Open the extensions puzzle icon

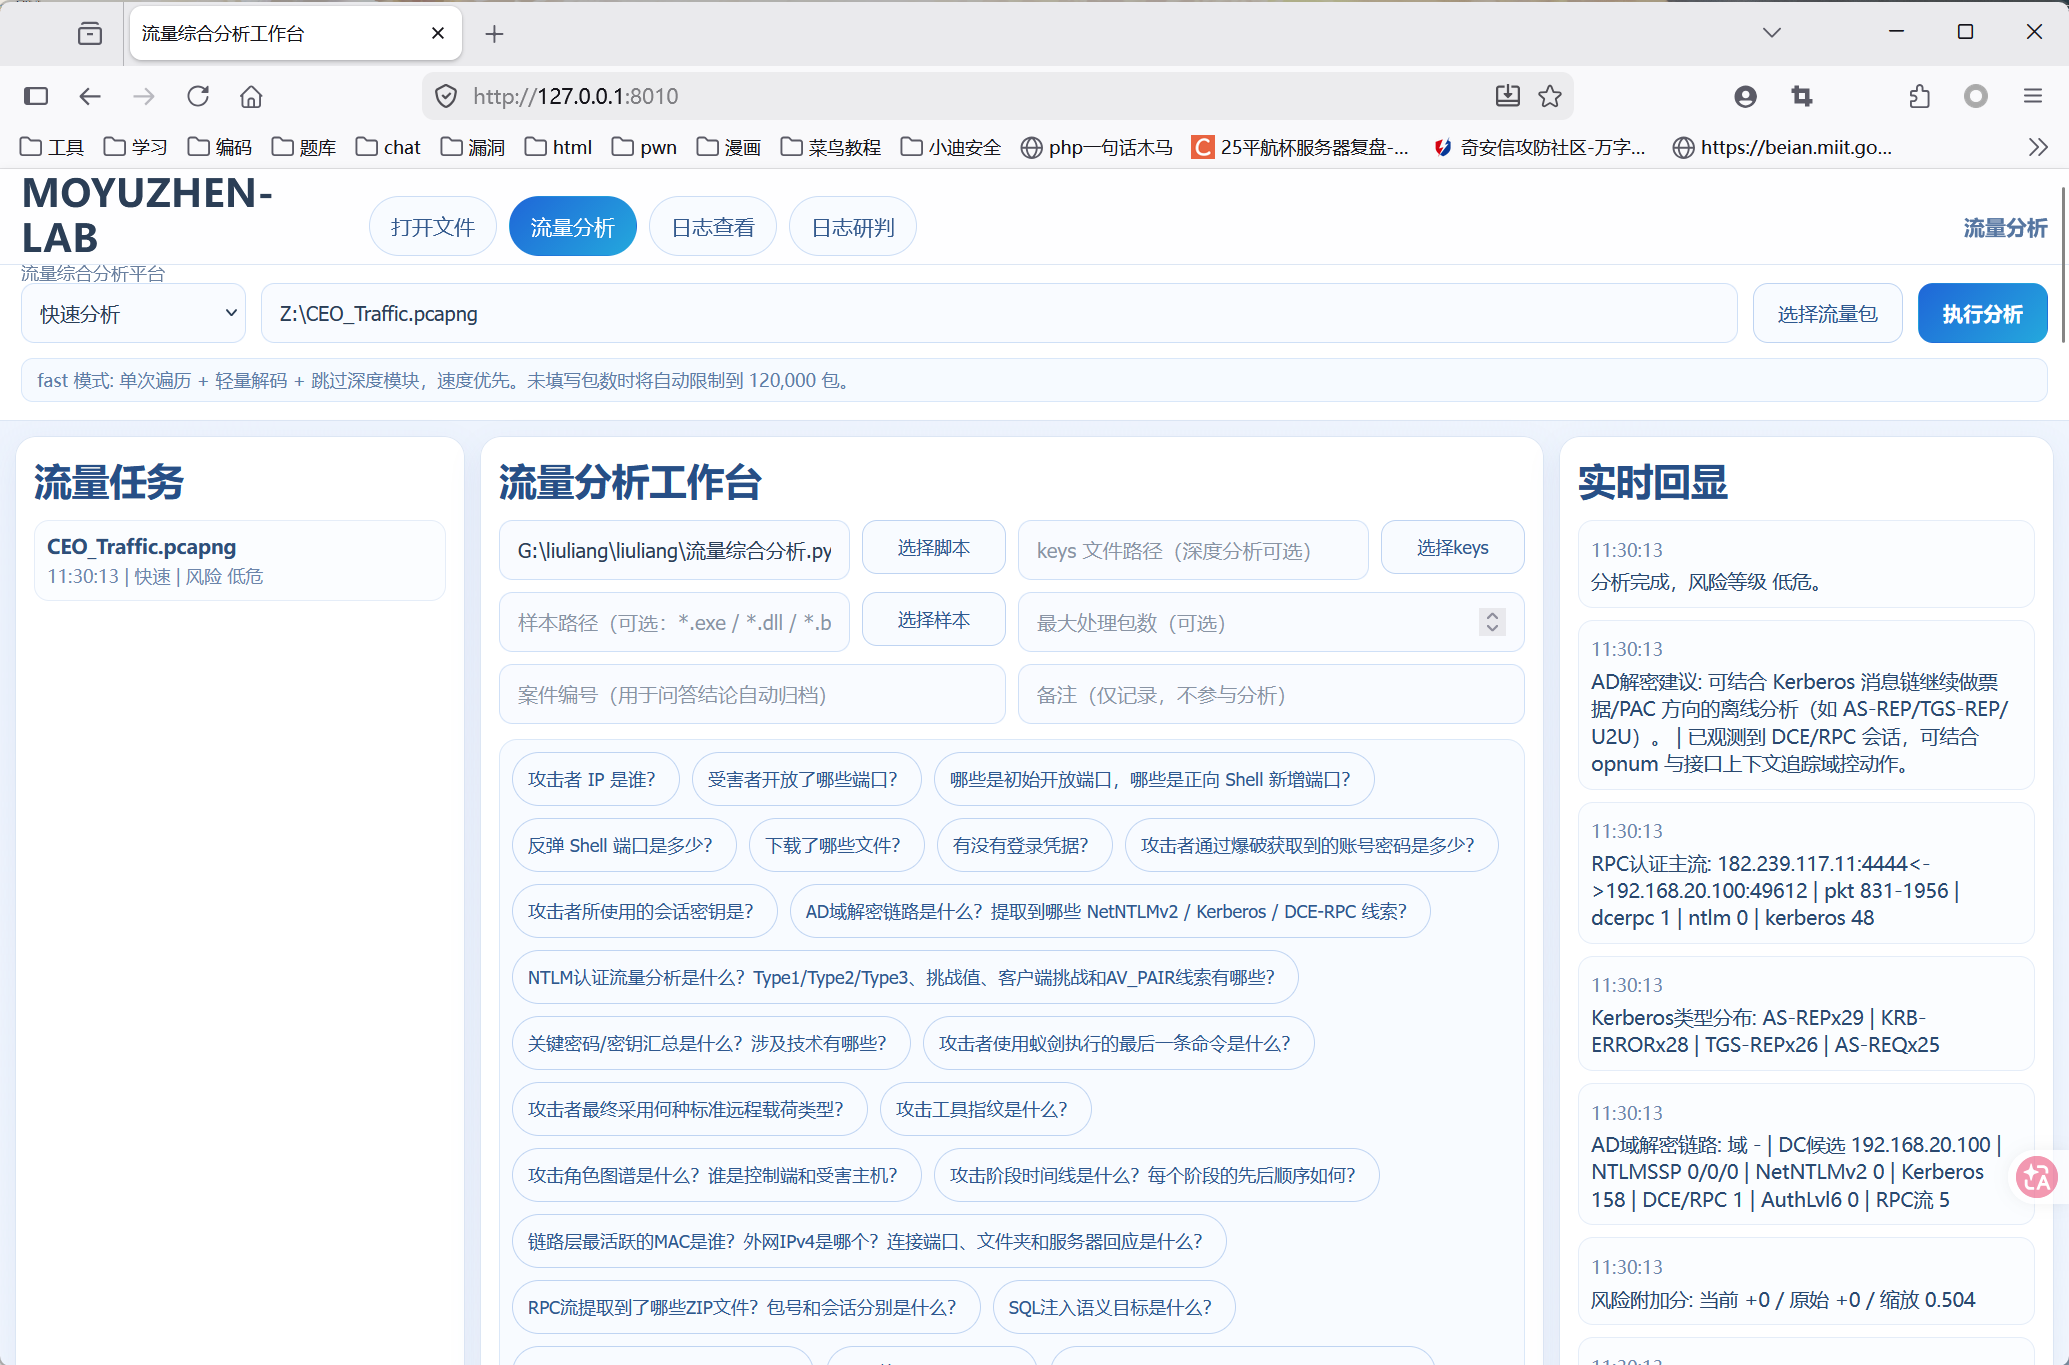(x=1919, y=96)
